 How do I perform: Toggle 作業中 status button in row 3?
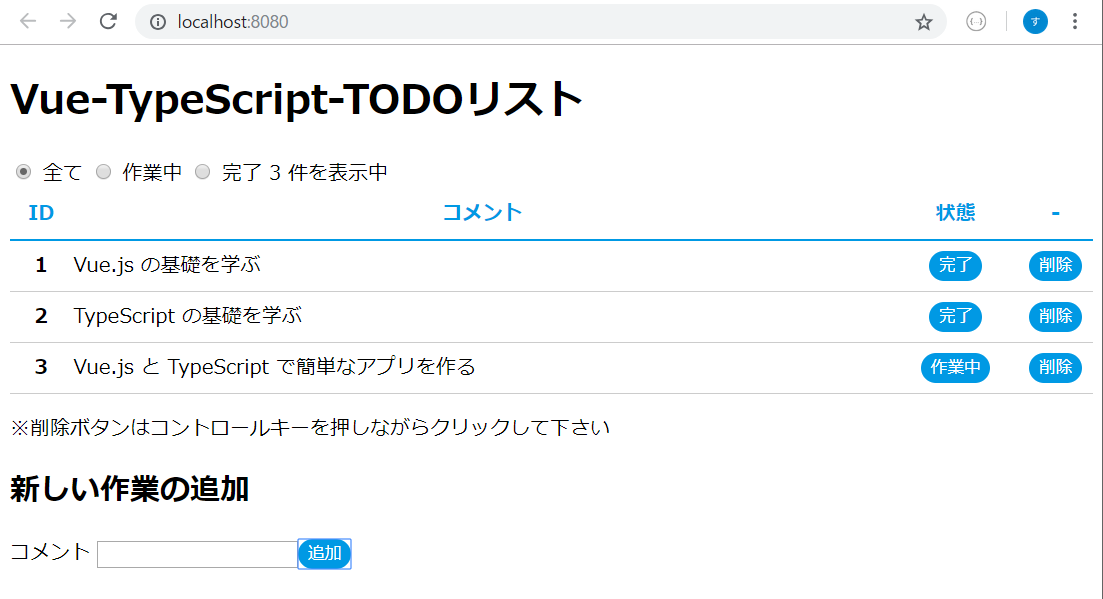coord(955,368)
